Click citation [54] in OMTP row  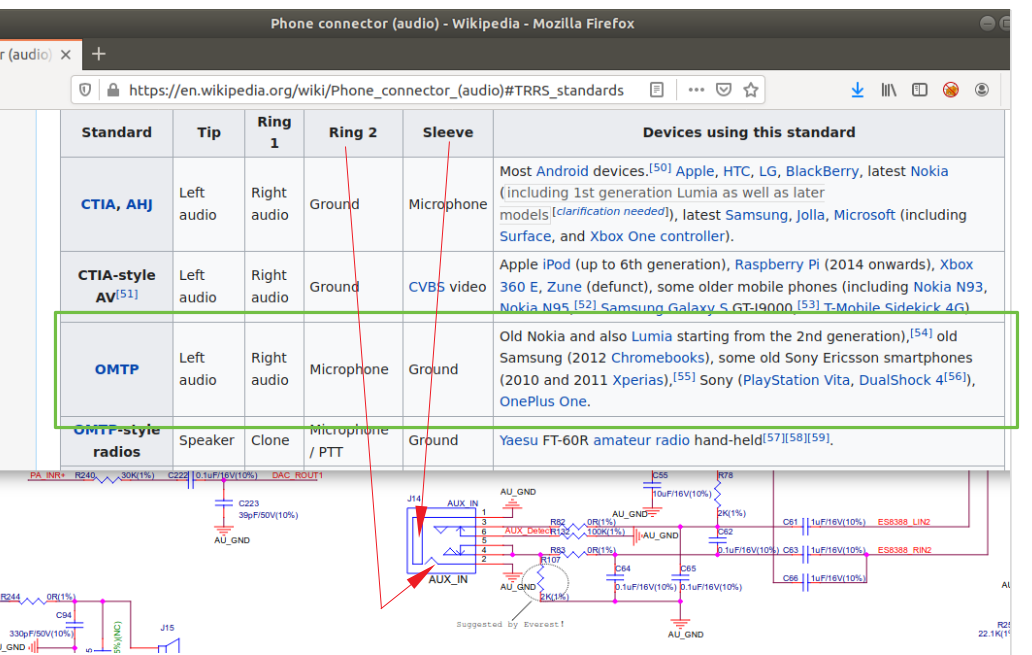click(x=921, y=332)
